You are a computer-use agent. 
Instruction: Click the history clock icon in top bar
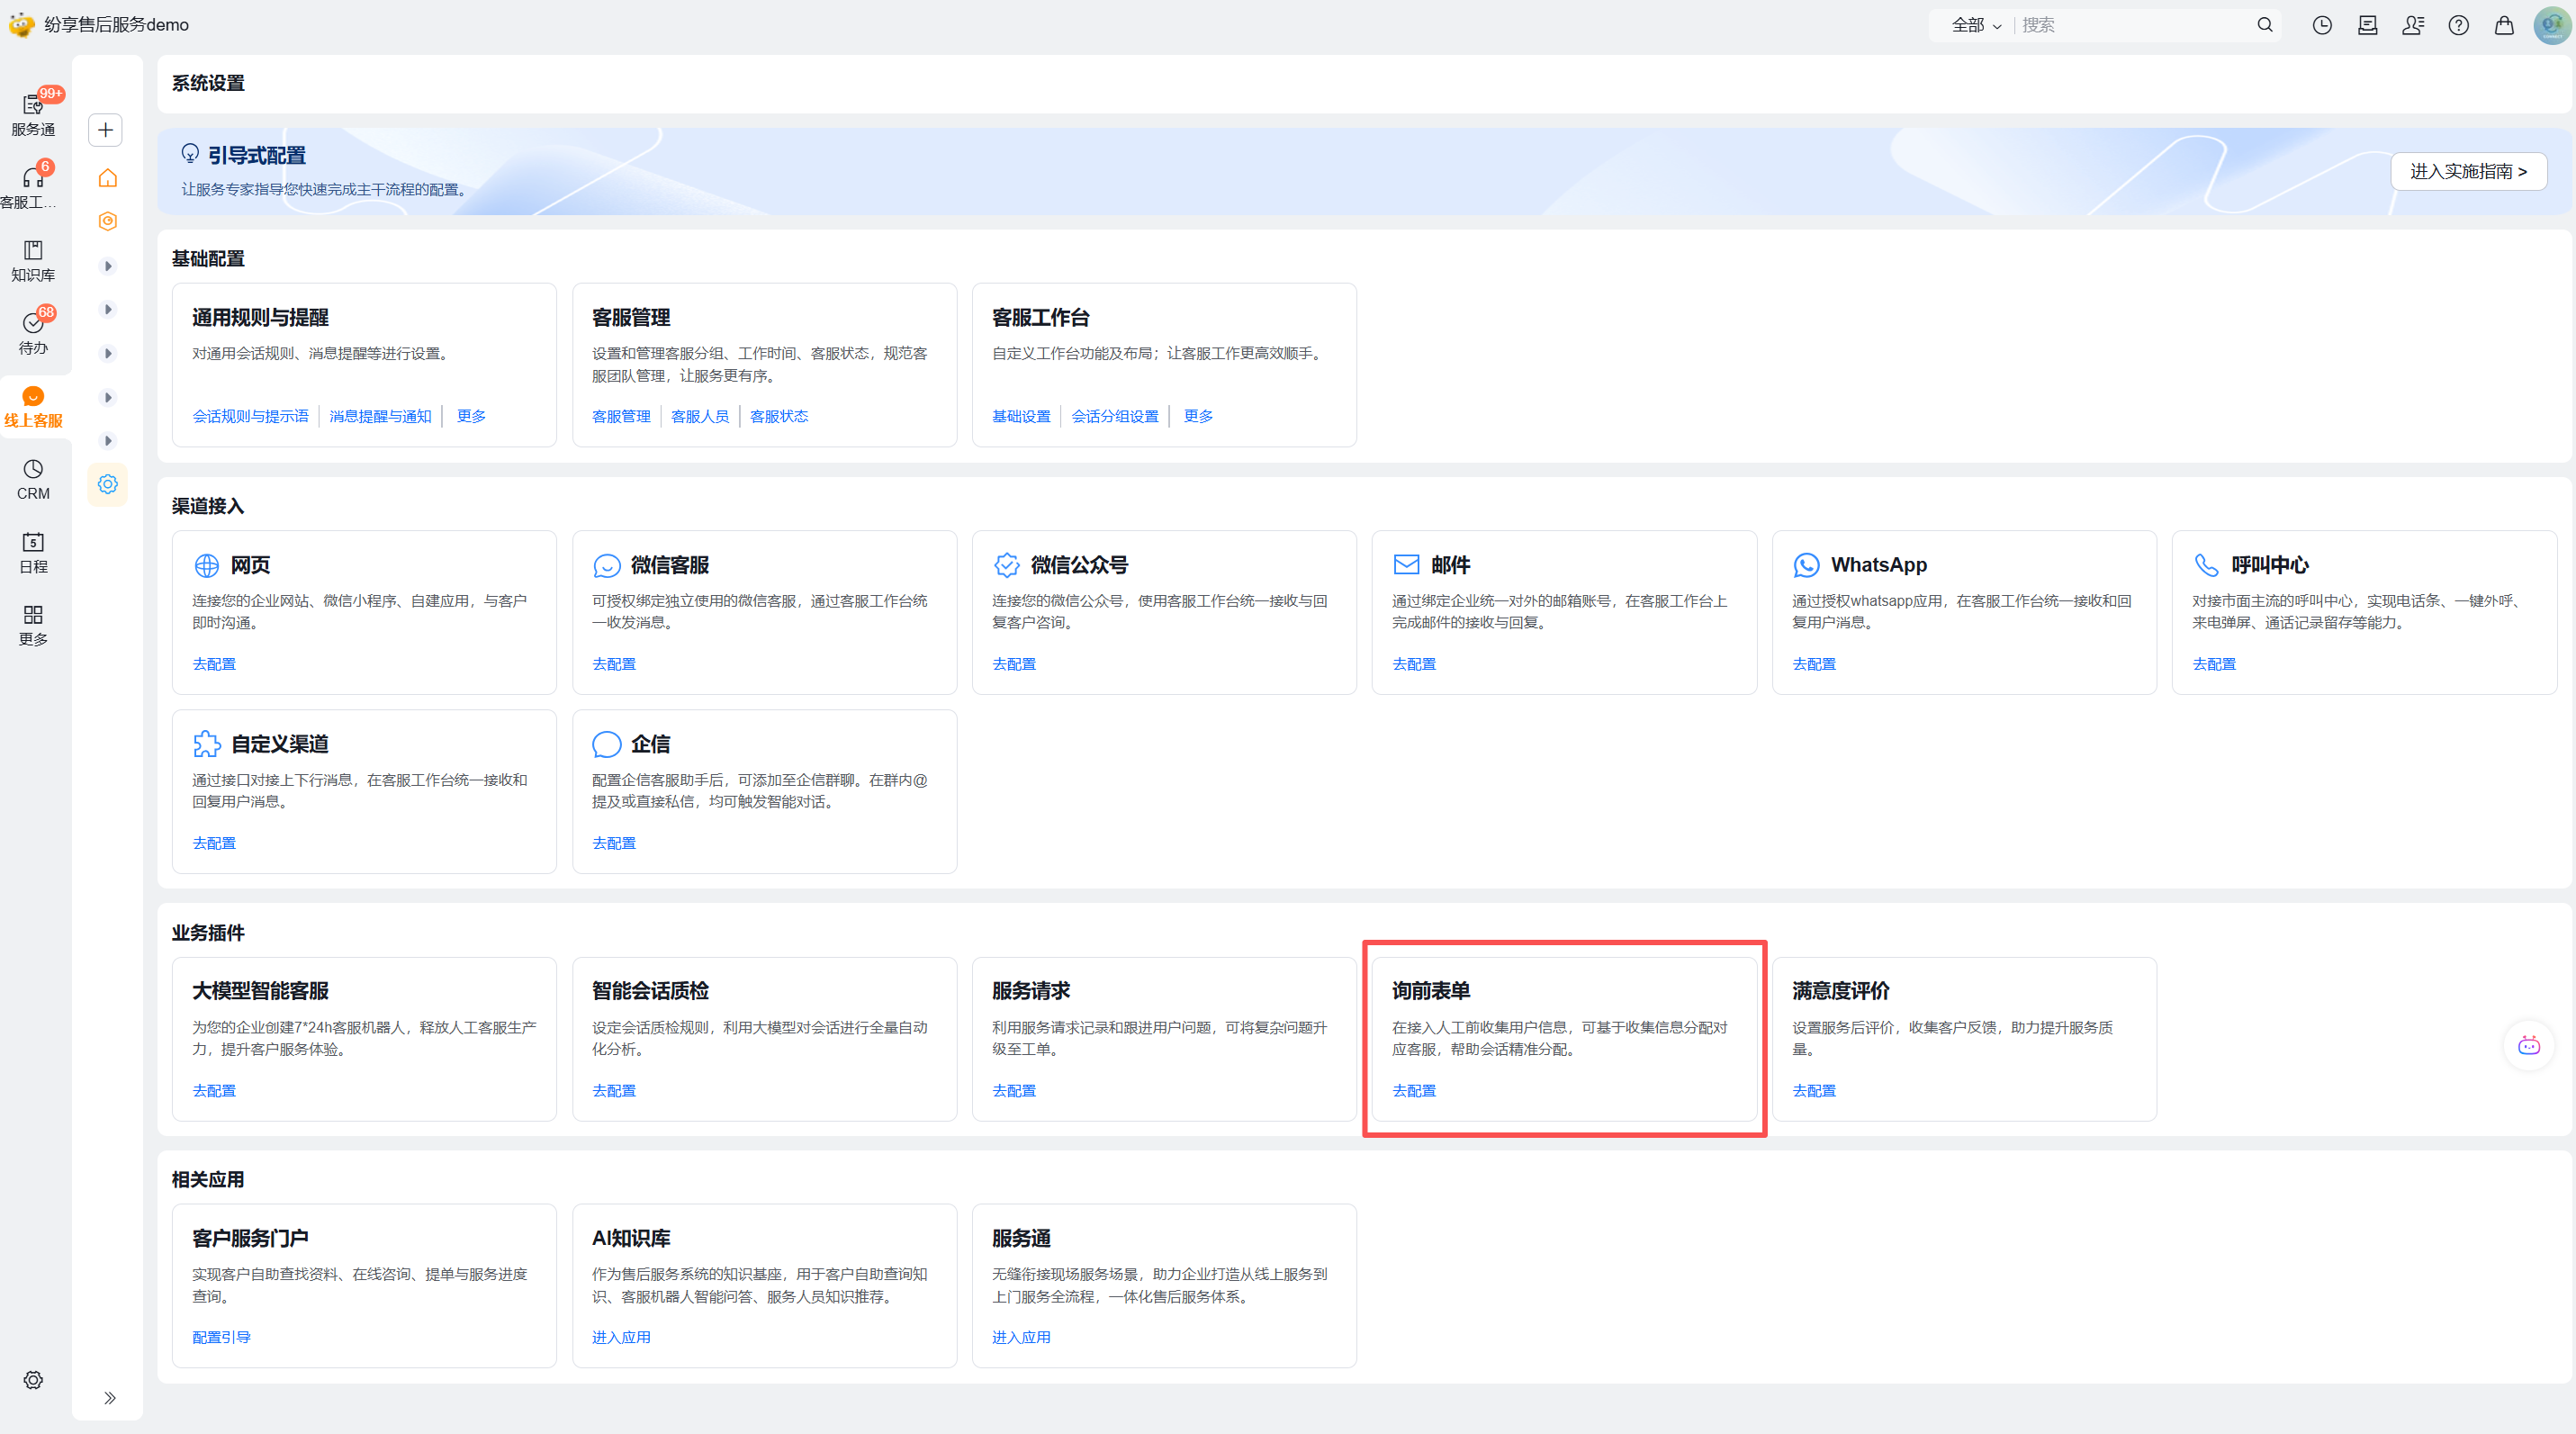tap(2322, 25)
